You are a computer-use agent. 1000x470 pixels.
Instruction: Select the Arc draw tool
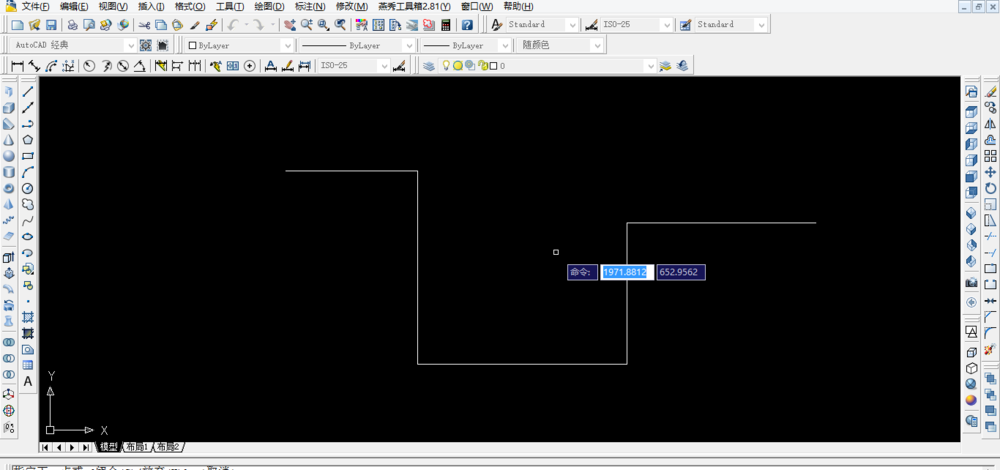tap(28, 172)
